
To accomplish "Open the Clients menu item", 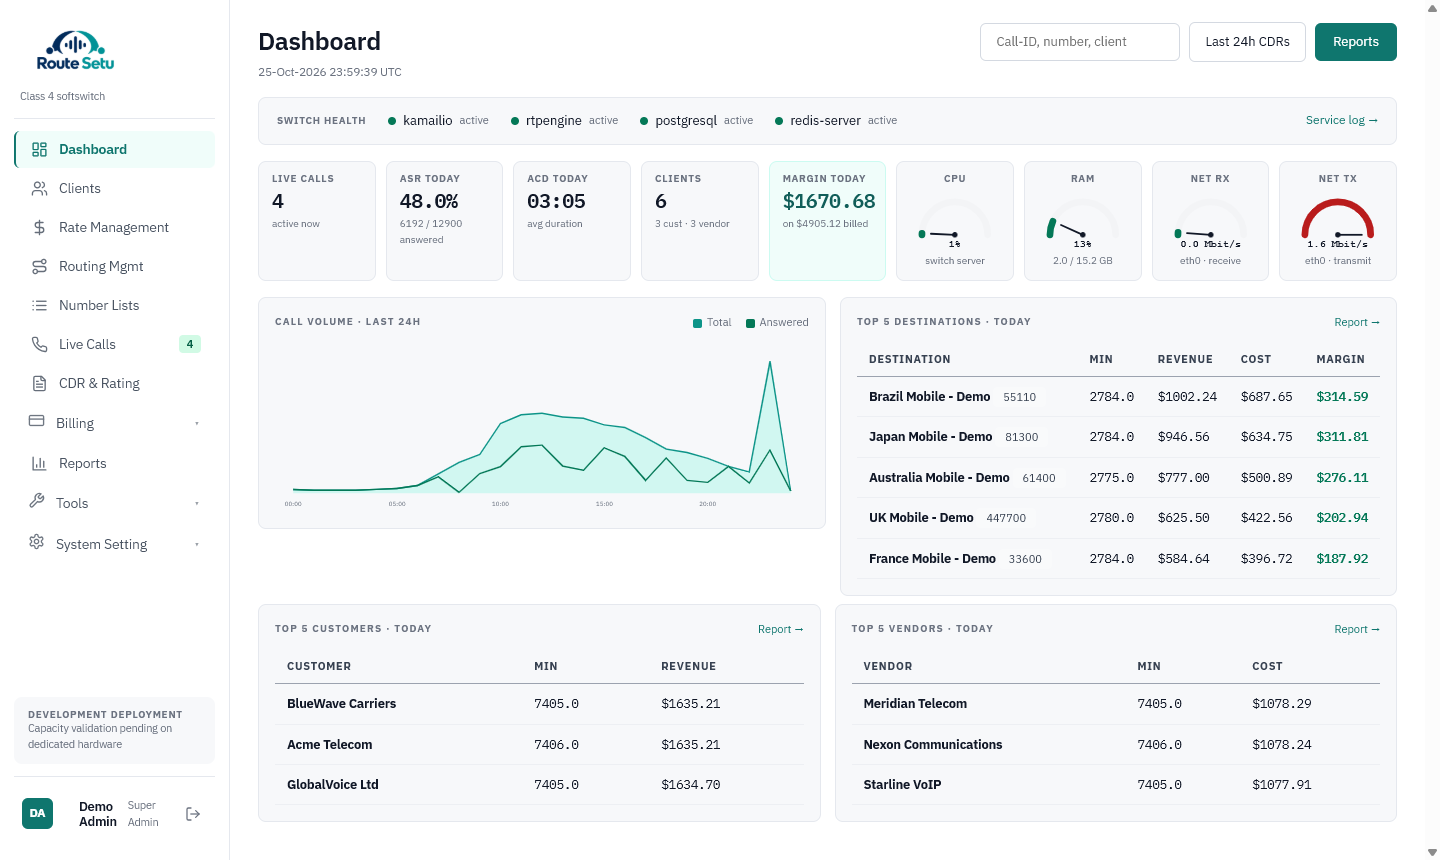I will 115,188.
